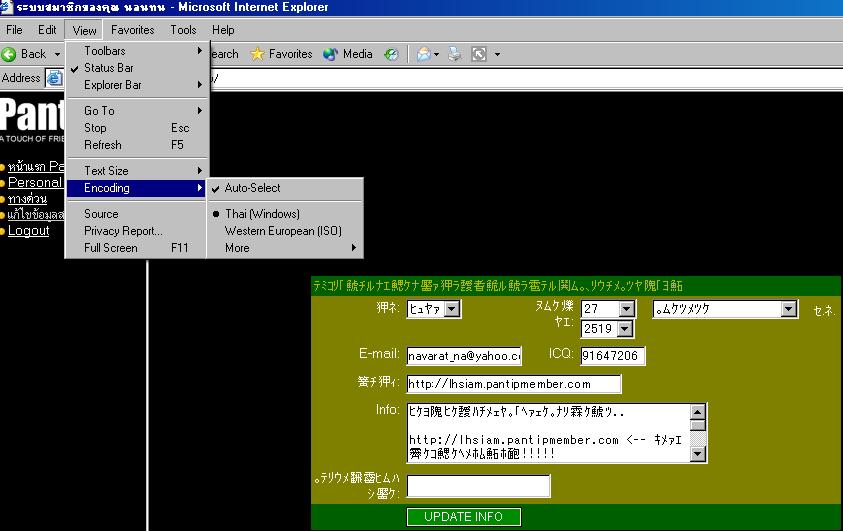Open Privacy Report from View menu
Screen dimensions: 843x531
point(136,231)
